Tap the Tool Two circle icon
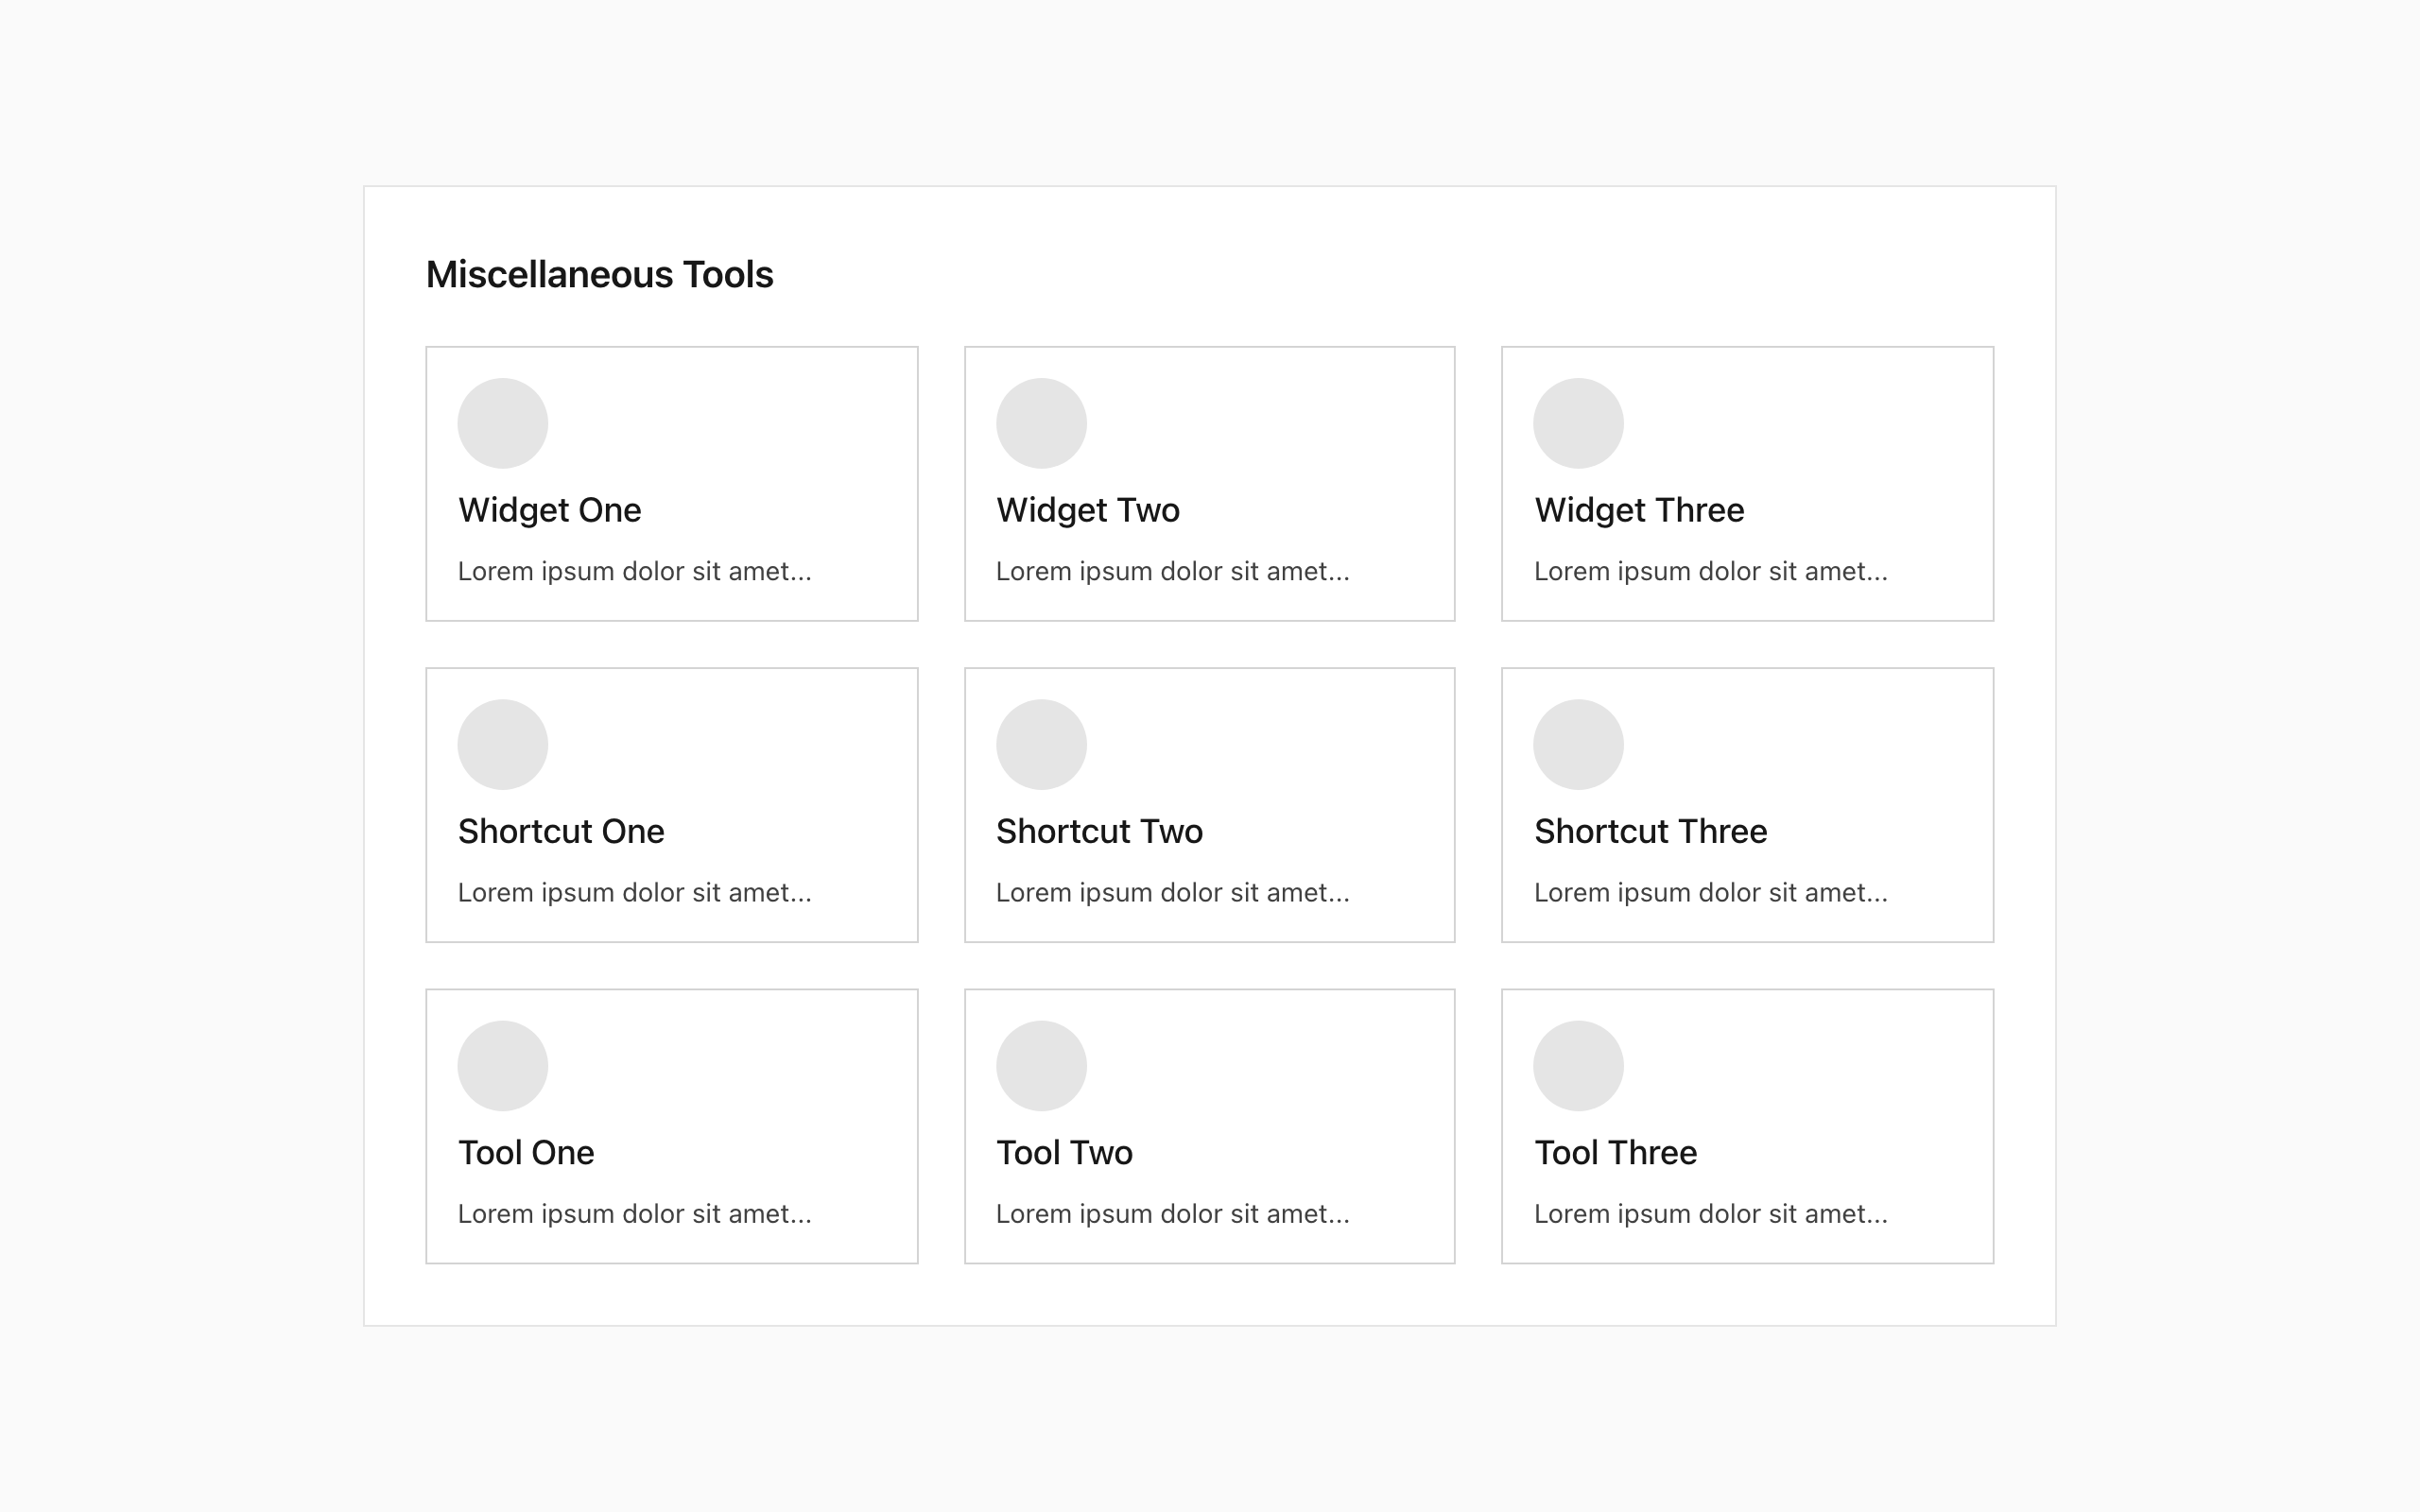 1041,1066
